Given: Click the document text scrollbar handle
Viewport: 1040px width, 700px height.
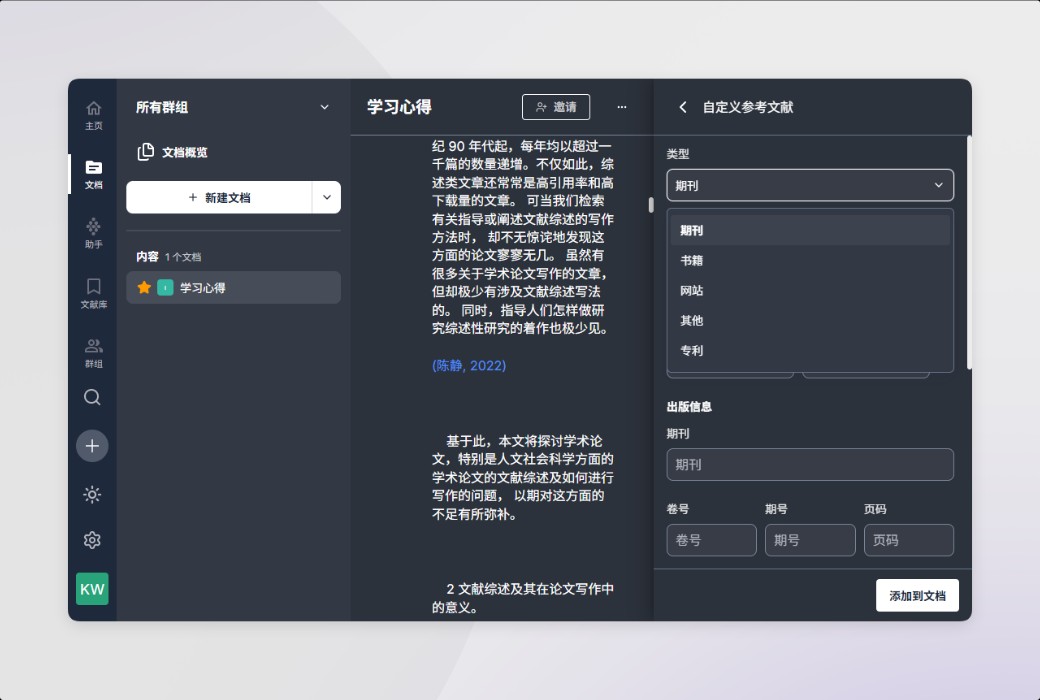Looking at the screenshot, I should pyautogui.click(x=651, y=204).
